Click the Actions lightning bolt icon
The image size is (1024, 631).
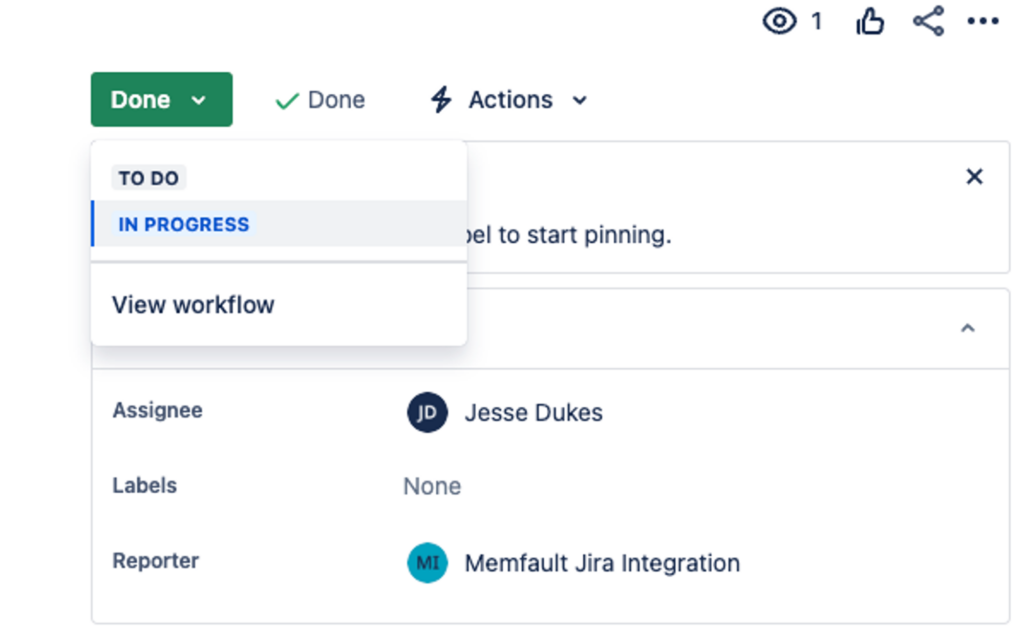pyautogui.click(x=440, y=99)
